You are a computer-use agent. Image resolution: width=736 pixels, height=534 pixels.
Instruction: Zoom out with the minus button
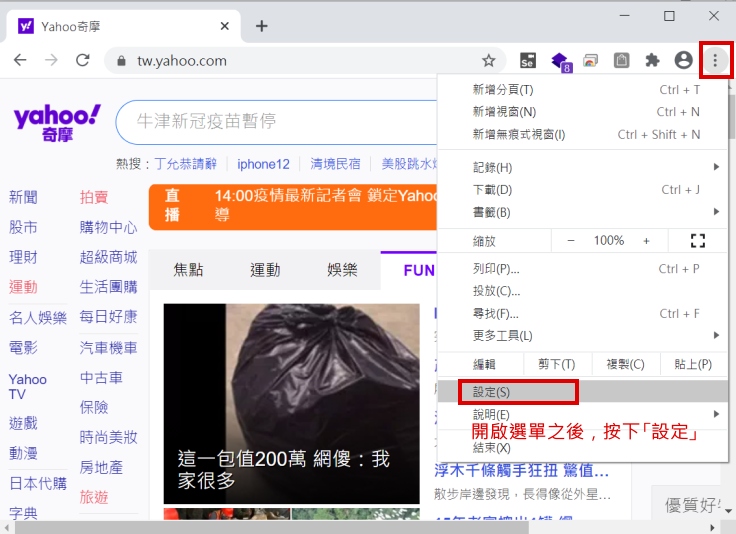[571, 241]
